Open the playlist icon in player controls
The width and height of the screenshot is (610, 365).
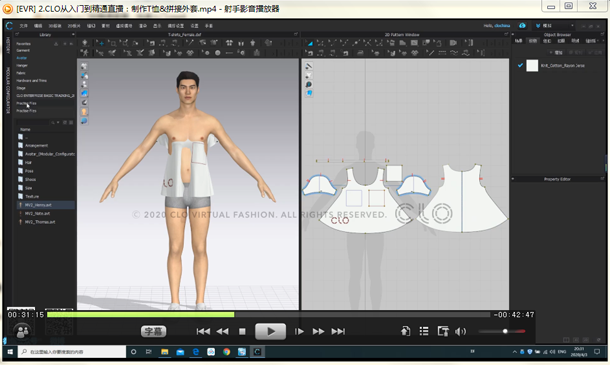(424, 331)
